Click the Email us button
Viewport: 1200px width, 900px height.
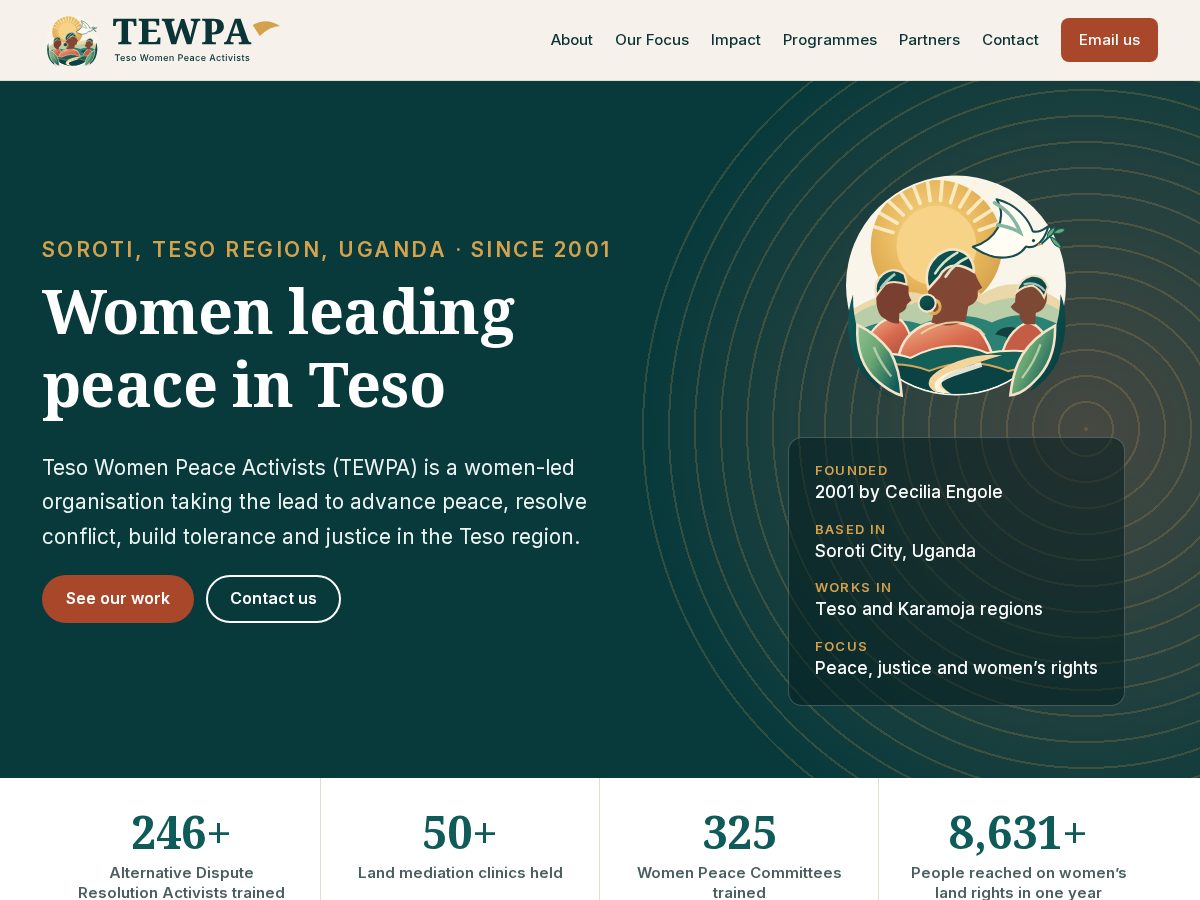click(1109, 40)
